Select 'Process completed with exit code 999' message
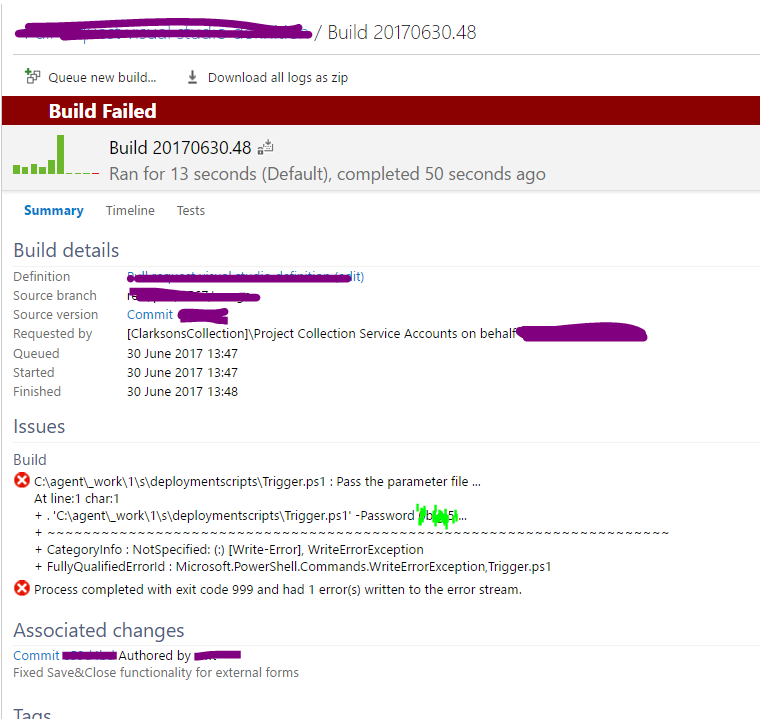The width and height of the screenshot is (760, 719). pos(278,590)
